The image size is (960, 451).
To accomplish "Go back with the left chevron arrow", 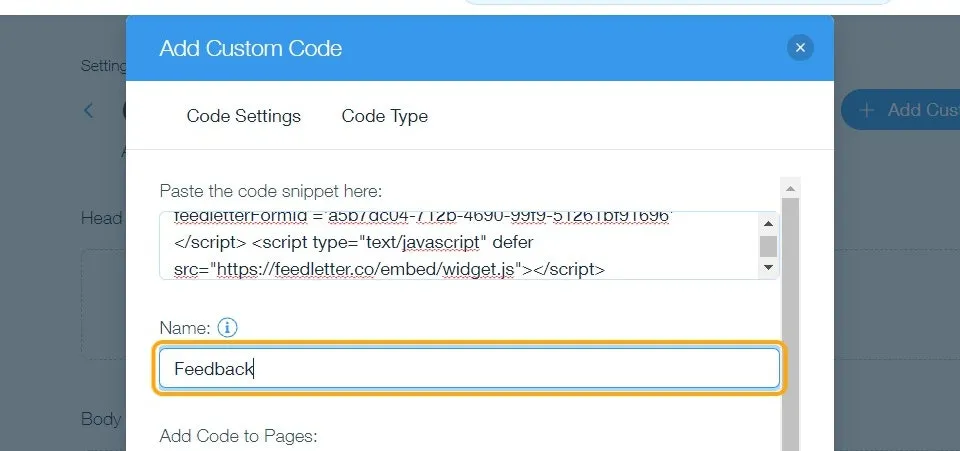I will coord(89,111).
